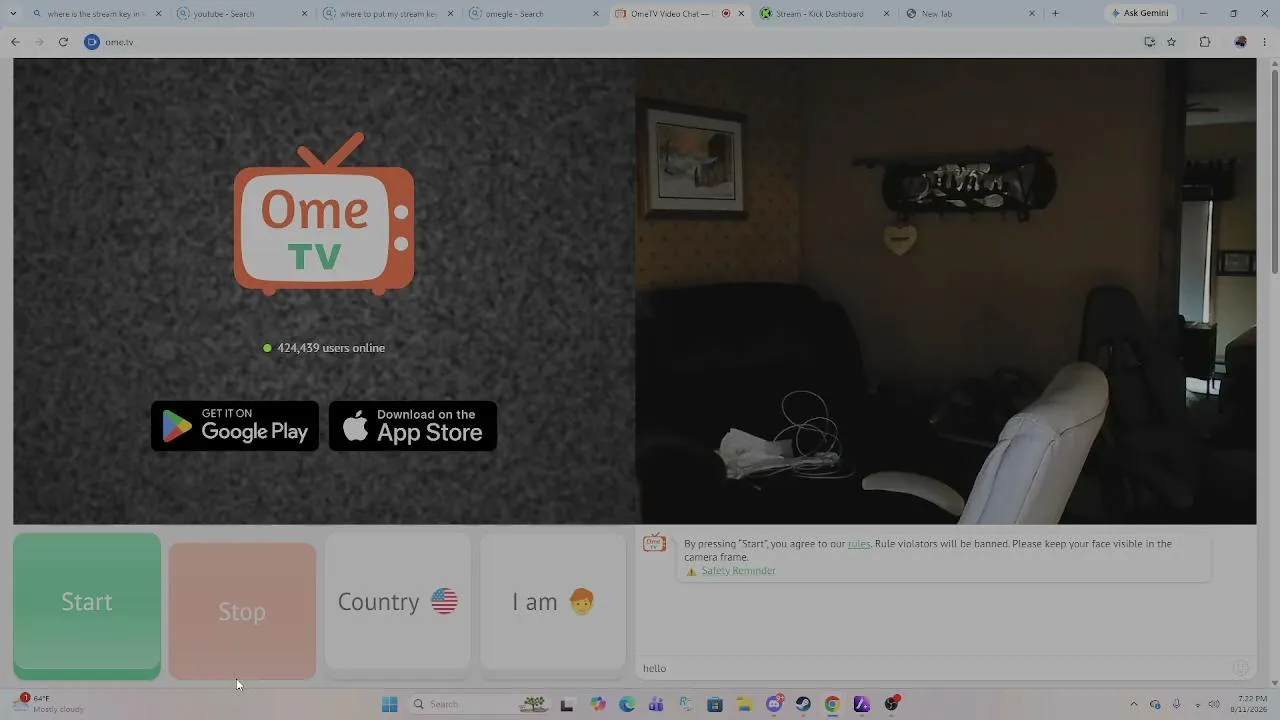Open the "I am" gender selector

[x=553, y=601]
